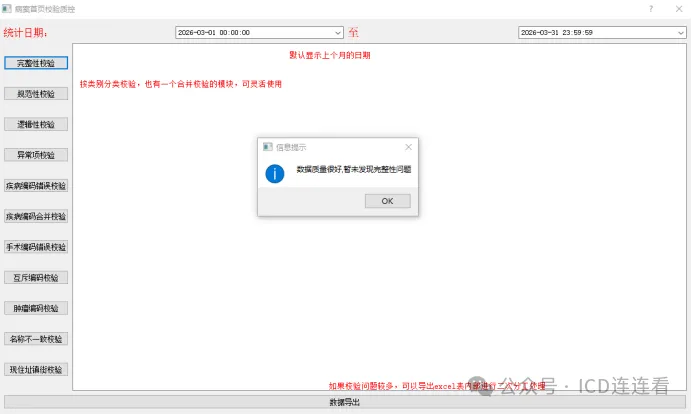Click the red note 默认显示上个月的日期
Screen dimensions: 692x414
coord(330,55)
